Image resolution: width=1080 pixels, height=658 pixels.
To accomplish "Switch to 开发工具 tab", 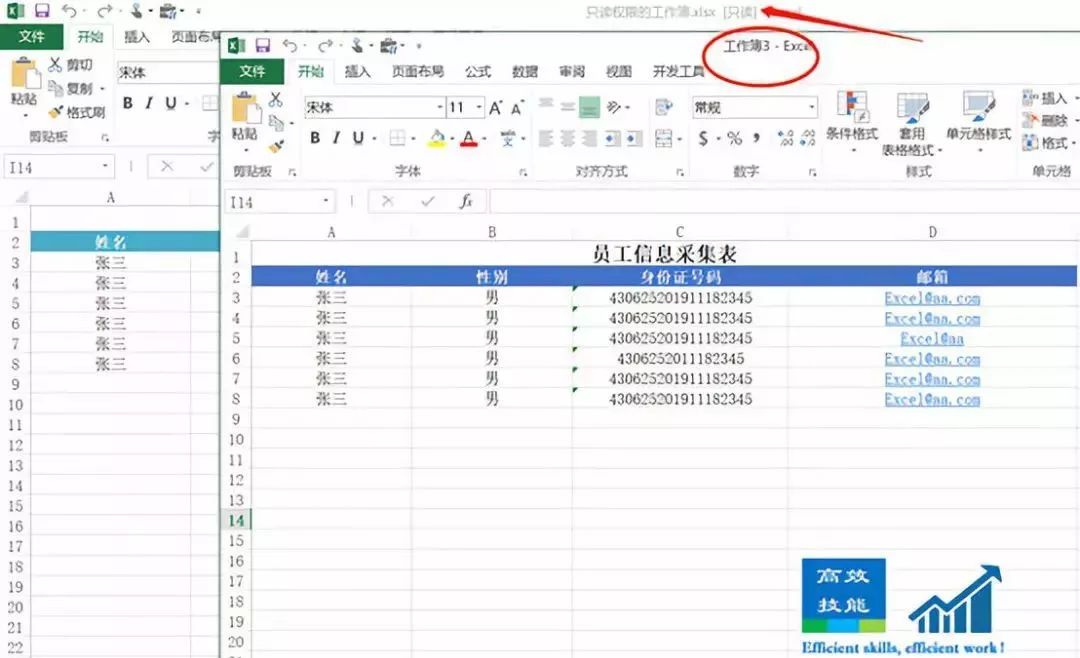I will coord(678,72).
